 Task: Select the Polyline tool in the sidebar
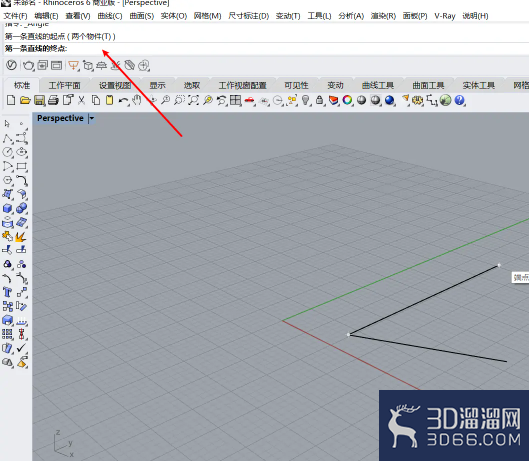(8, 138)
